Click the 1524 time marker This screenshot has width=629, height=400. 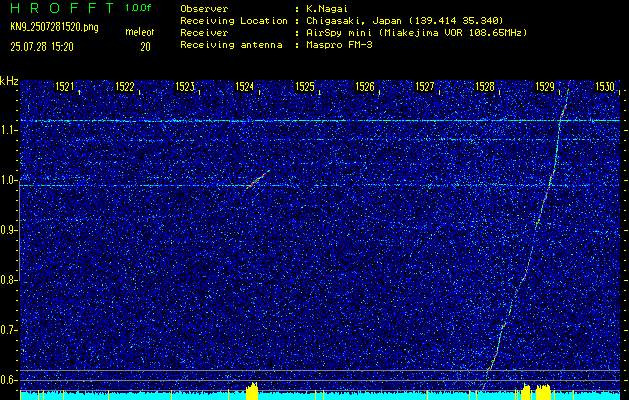tap(244, 87)
